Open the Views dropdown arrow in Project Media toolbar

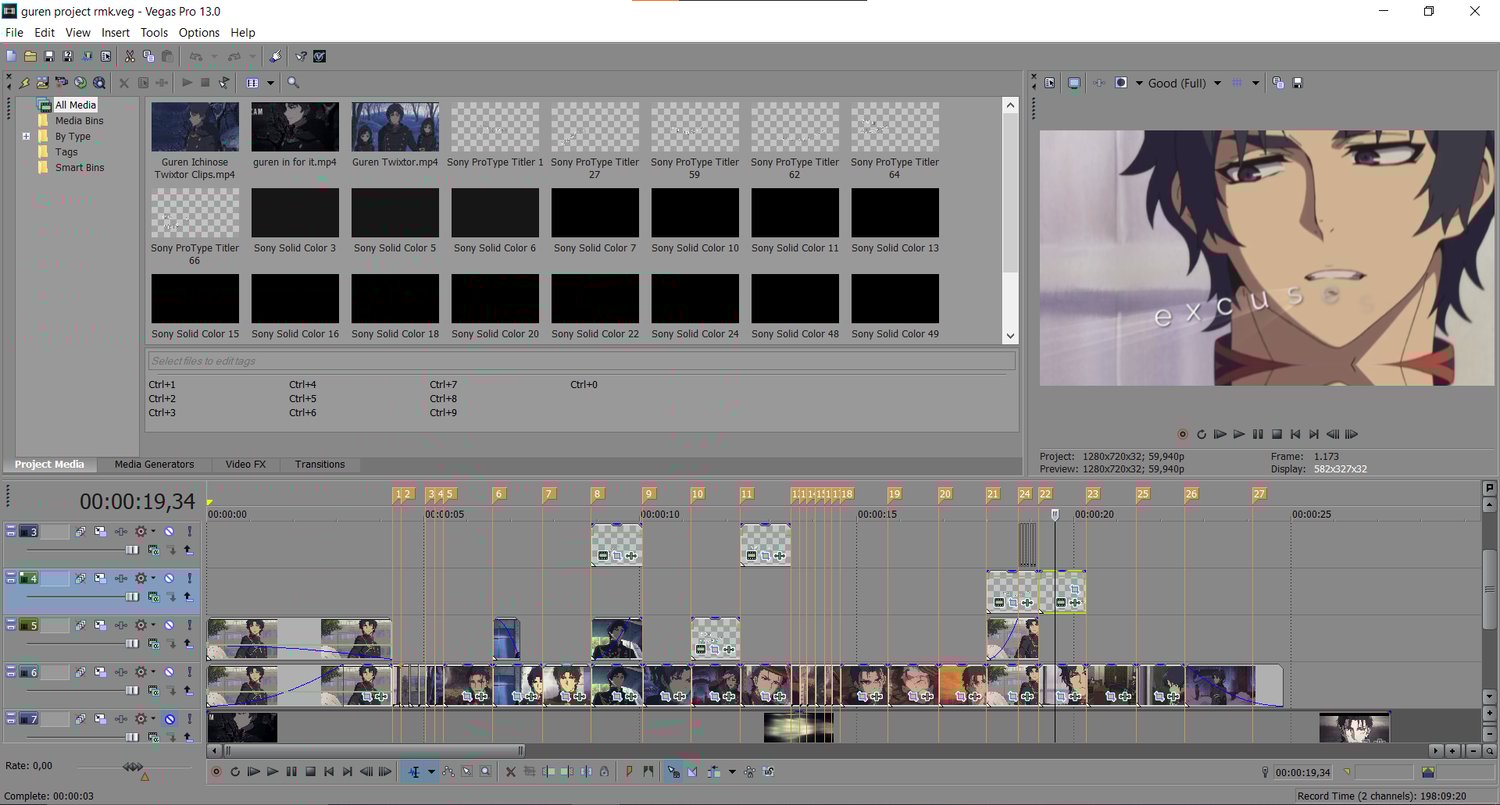270,82
